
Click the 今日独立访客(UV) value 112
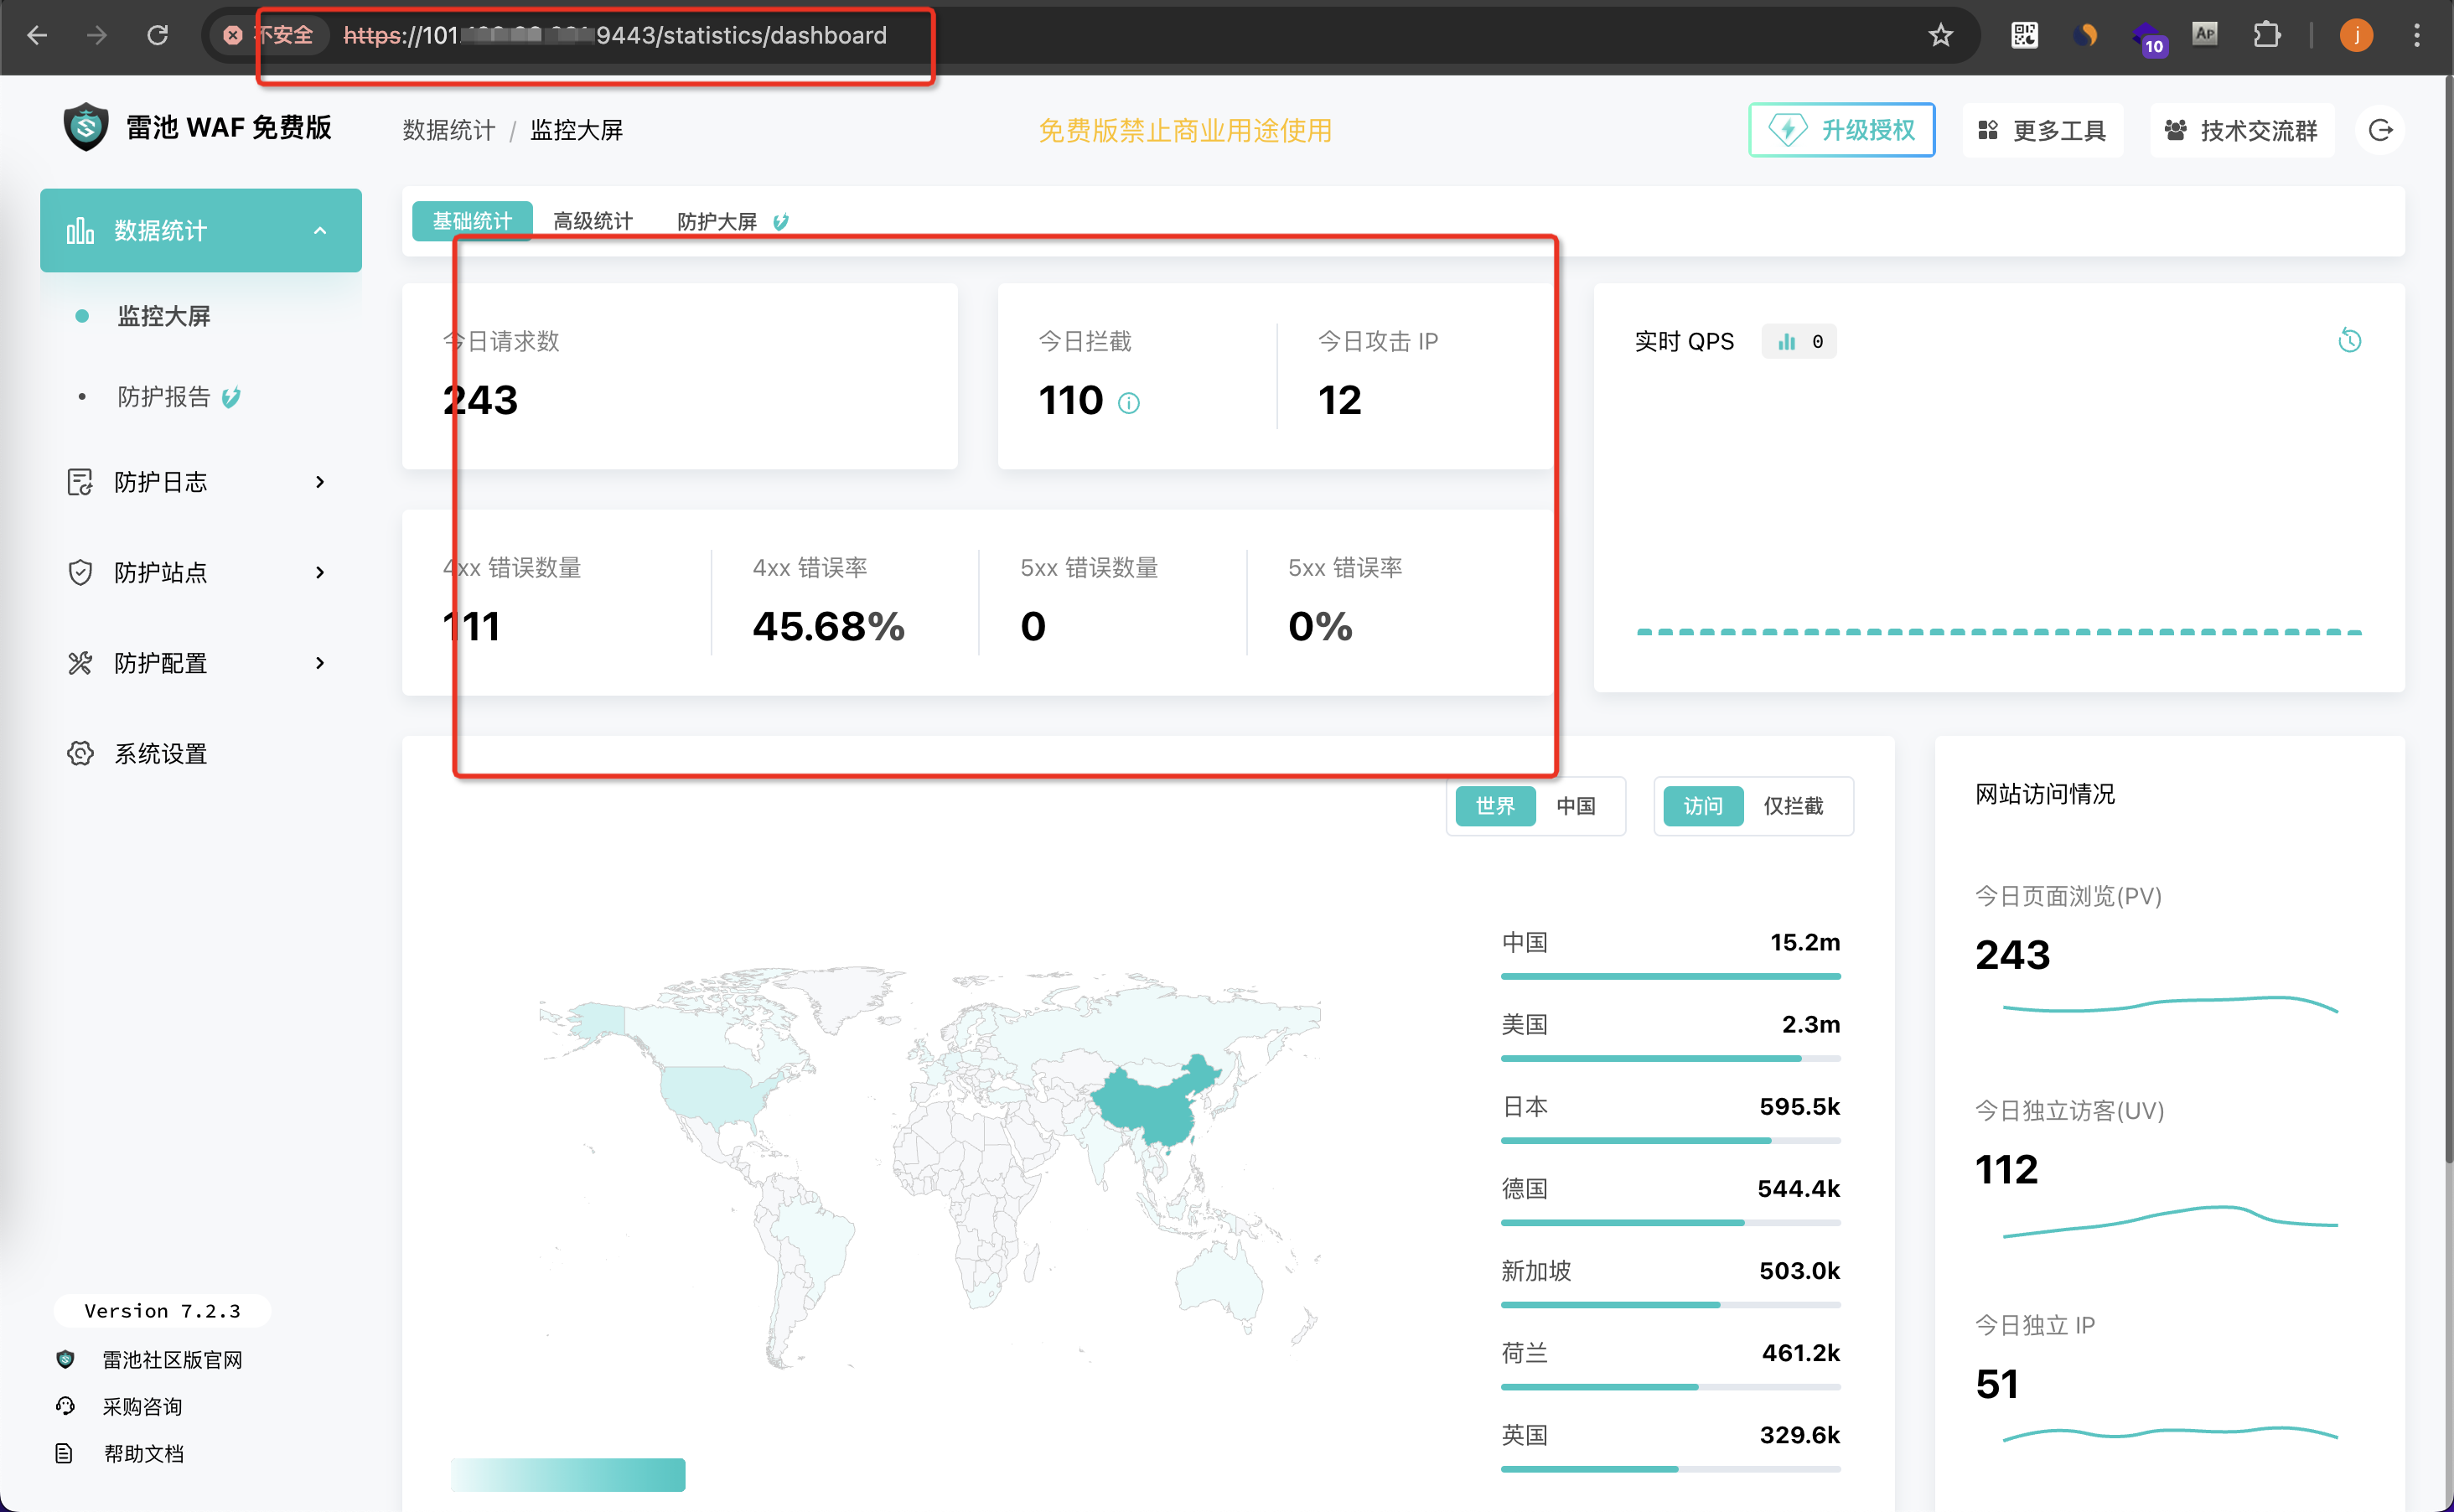pyautogui.click(x=2006, y=1169)
